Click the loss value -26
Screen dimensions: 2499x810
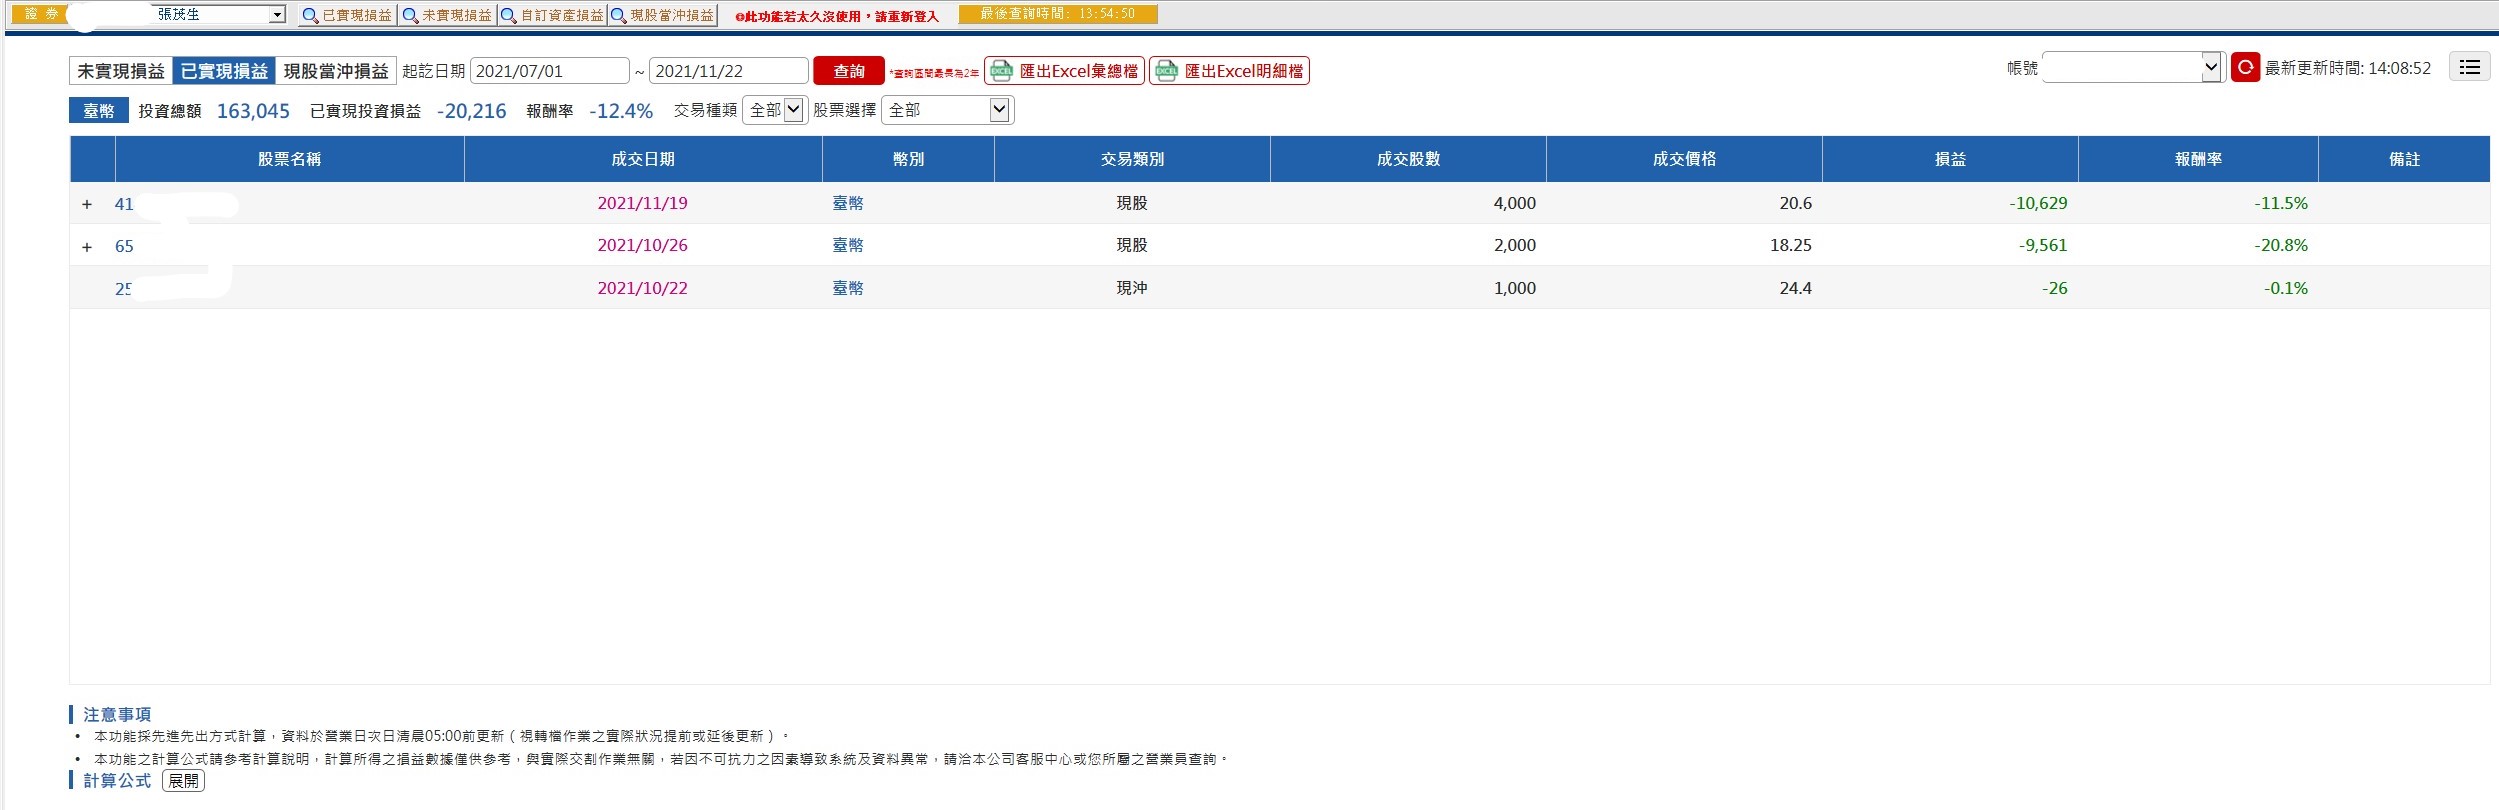coord(2054,288)
